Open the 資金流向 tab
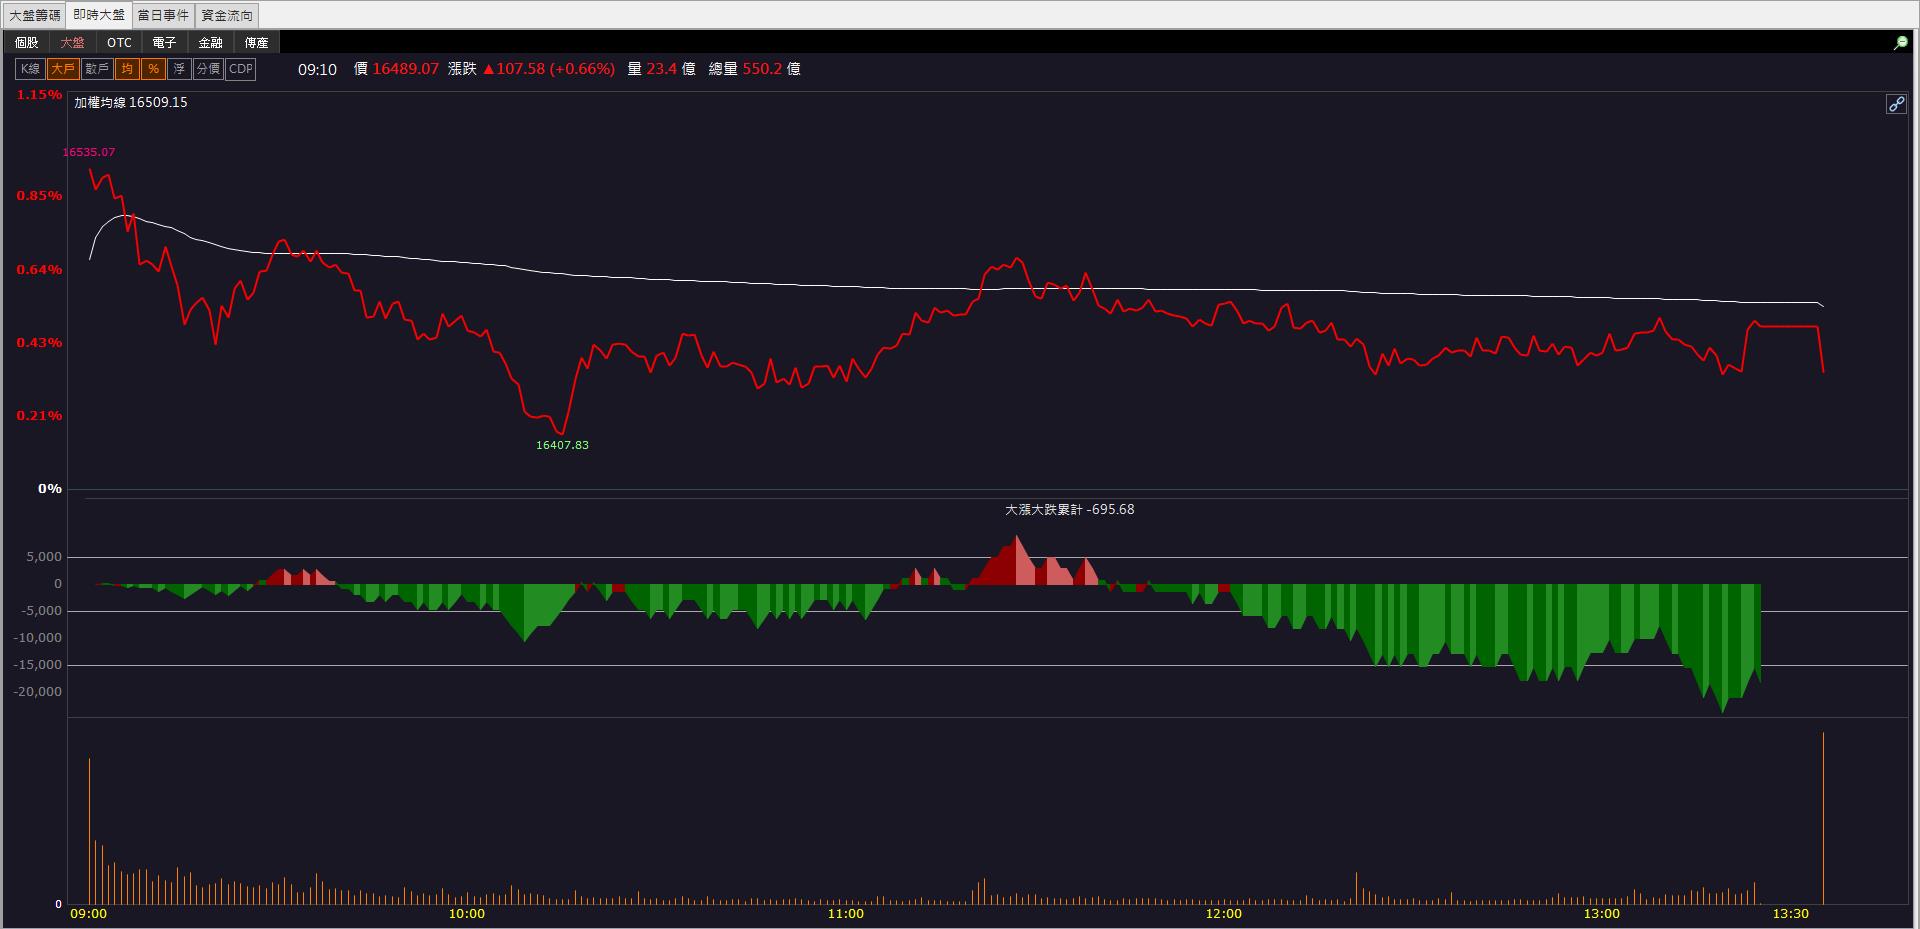The height and width of the screenshot is (929, 1920). point(227,16)
